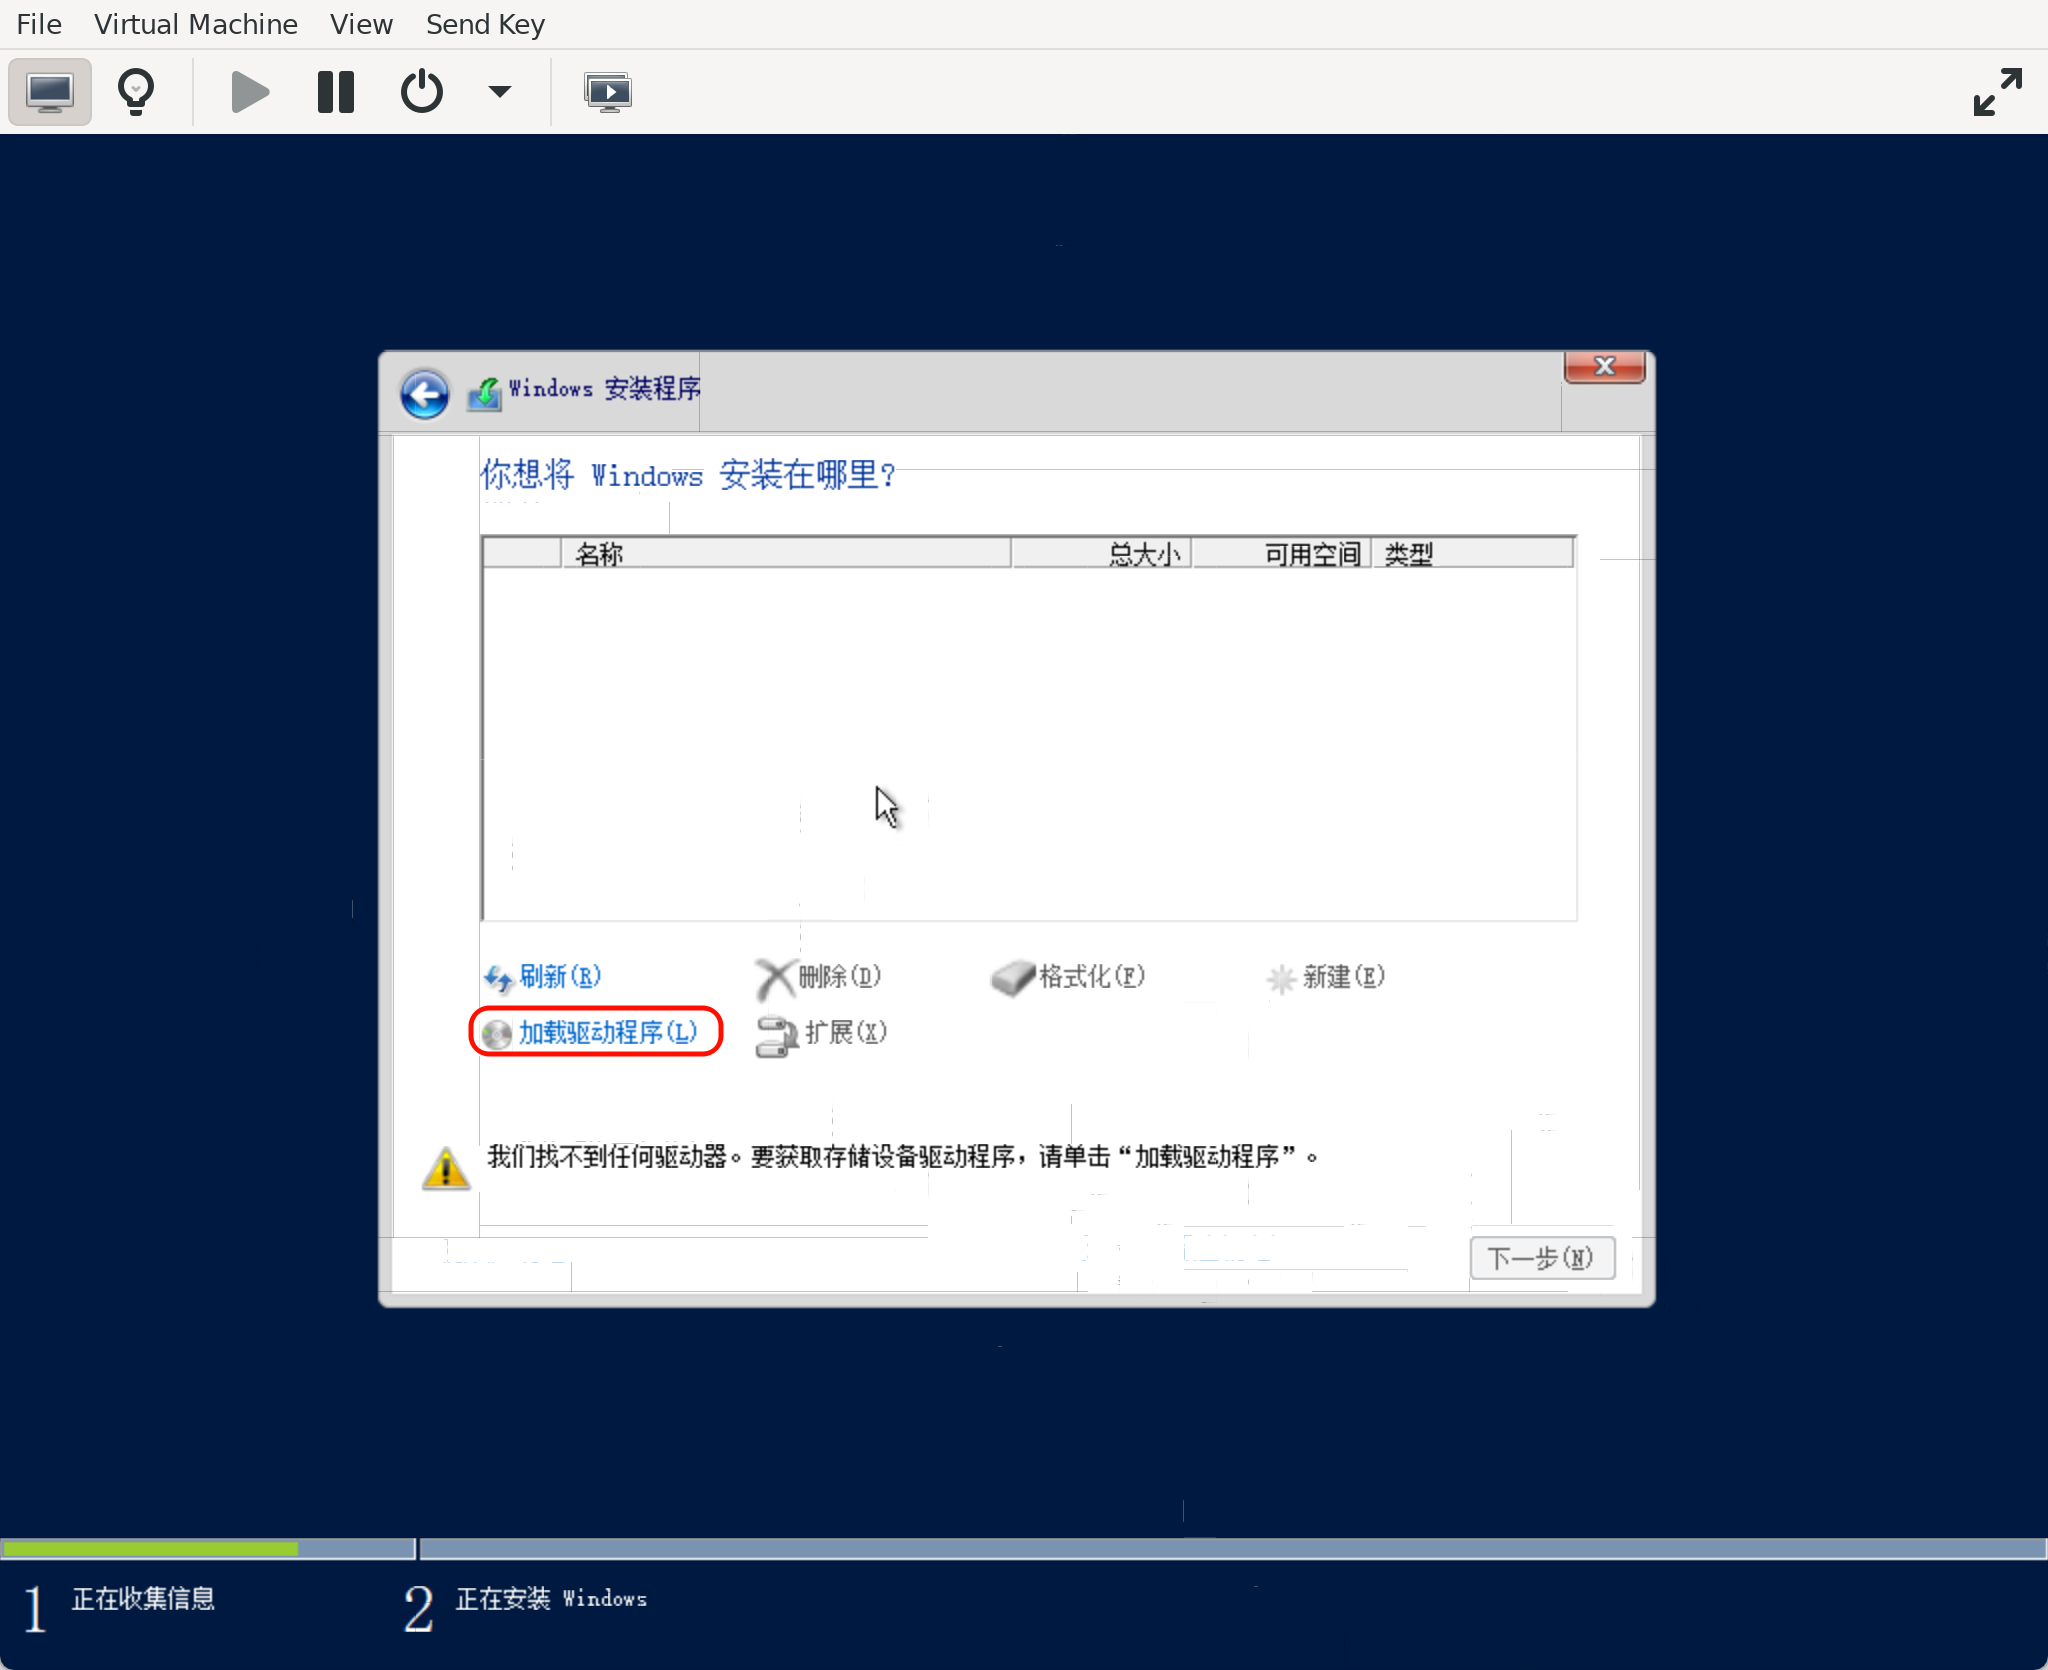The height and width of the screenshot is (1670, 2048).
Task: Click the green installation progress bar
Action: 150,1548
